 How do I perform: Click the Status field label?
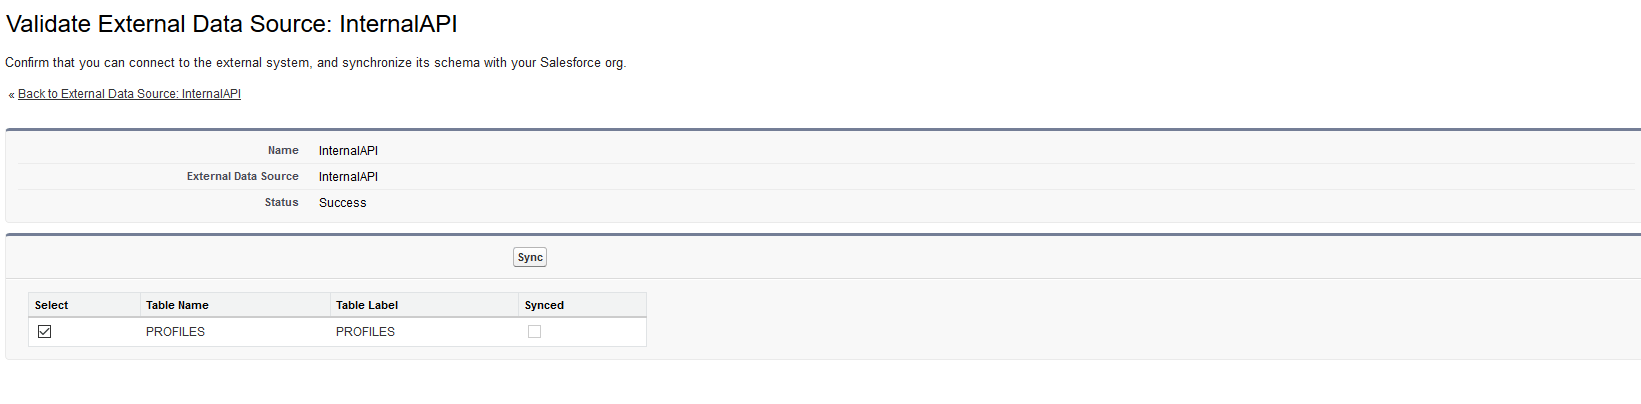coord(281,203)
